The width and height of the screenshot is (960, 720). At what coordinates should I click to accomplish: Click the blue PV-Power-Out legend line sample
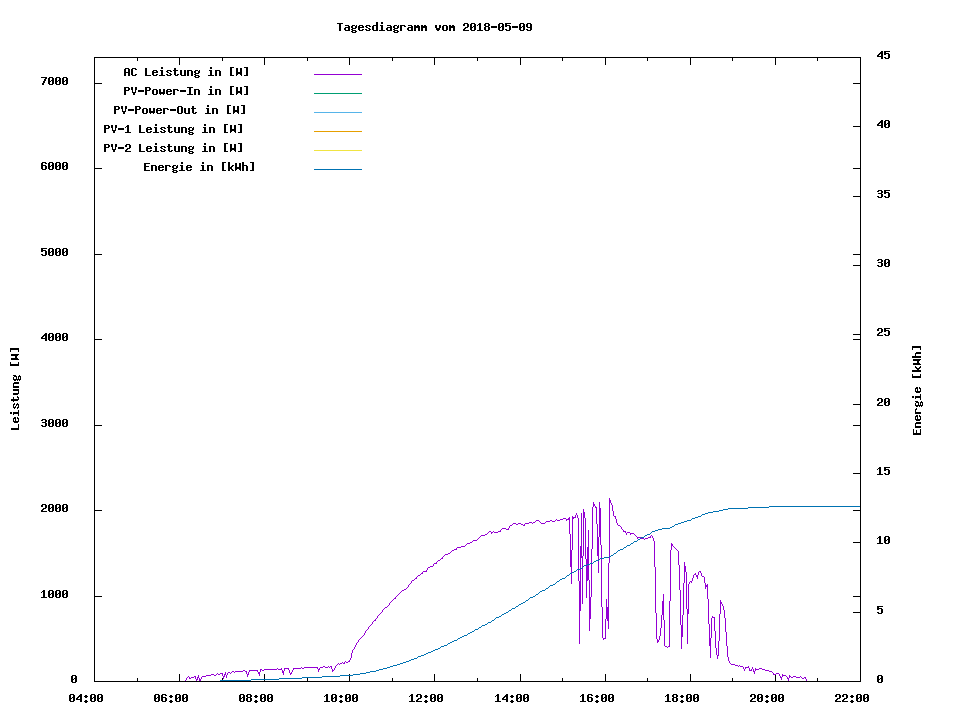click(x=337, y=112)
